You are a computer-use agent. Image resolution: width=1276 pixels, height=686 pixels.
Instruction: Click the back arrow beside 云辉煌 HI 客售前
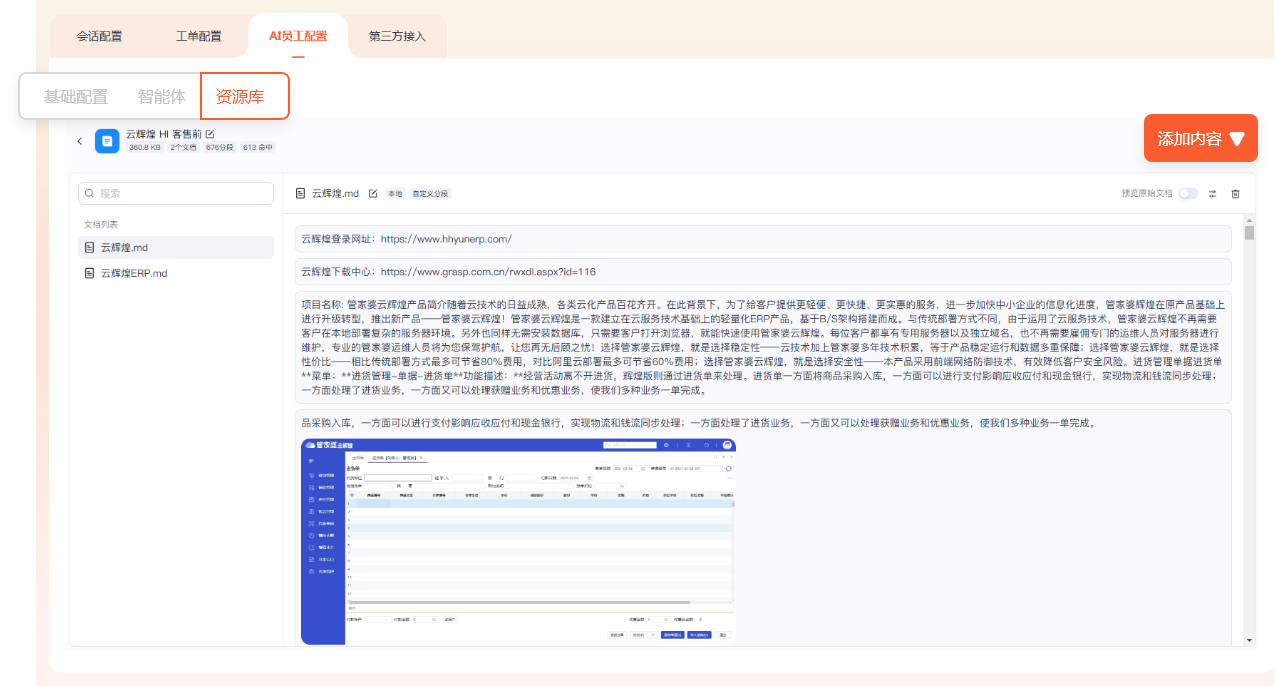point(80,141)
